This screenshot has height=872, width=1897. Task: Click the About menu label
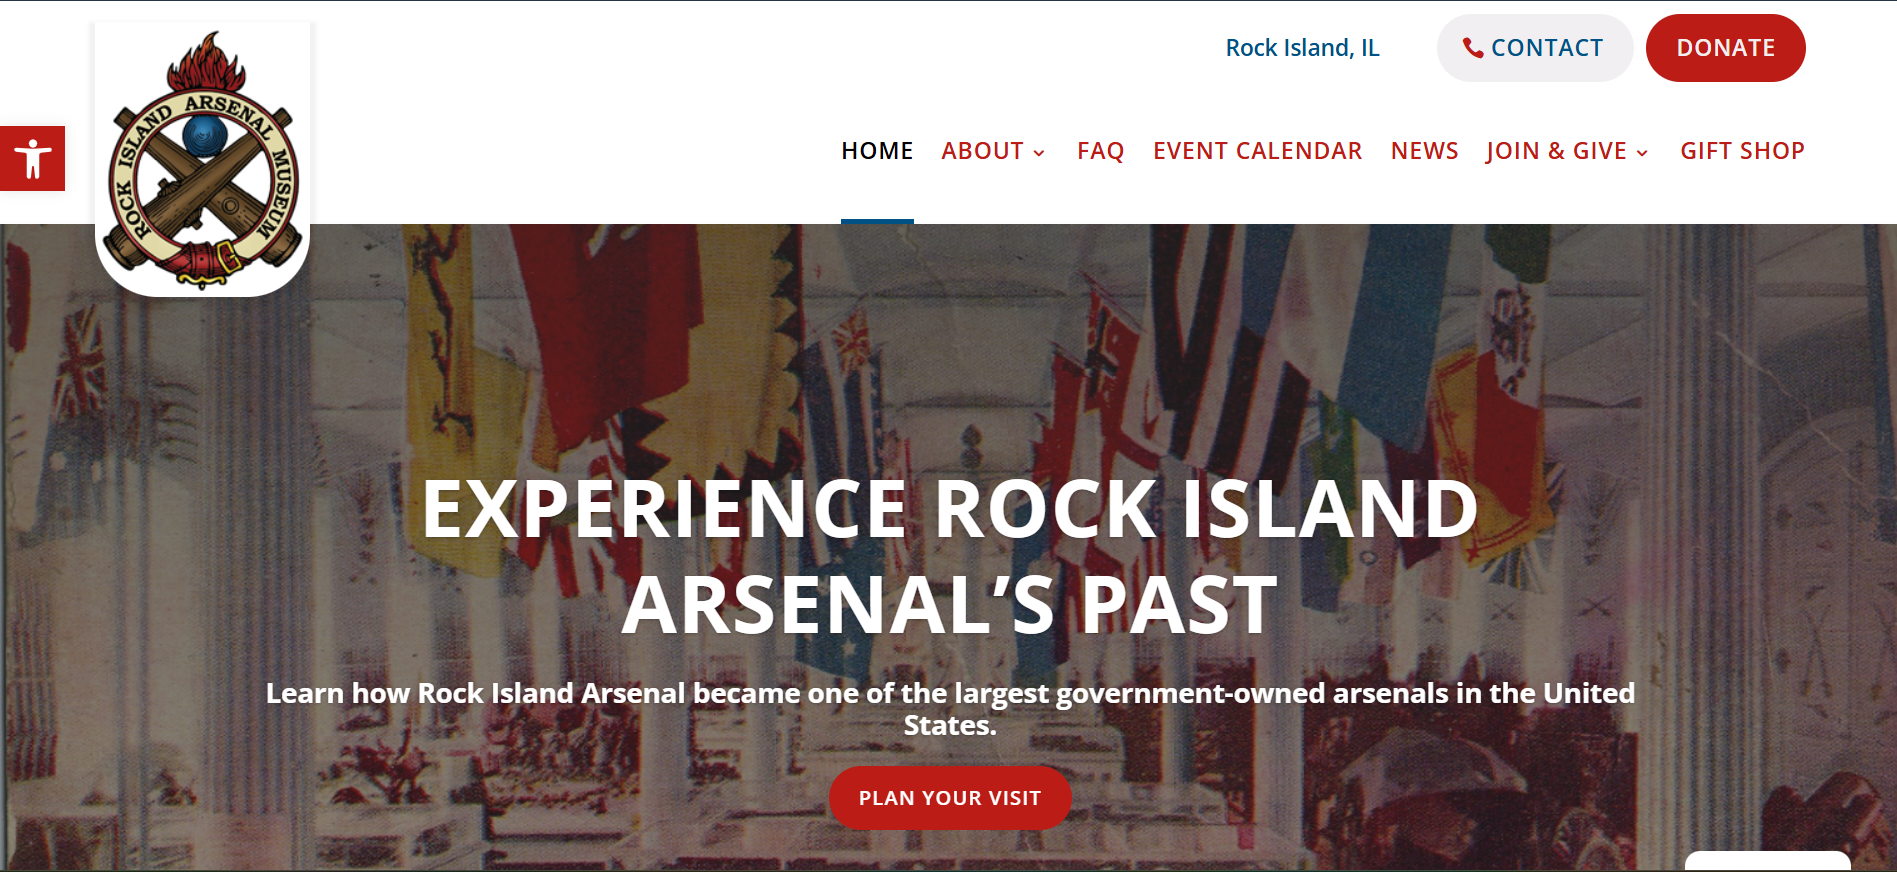pyautogui.click(x=982, y=151)
